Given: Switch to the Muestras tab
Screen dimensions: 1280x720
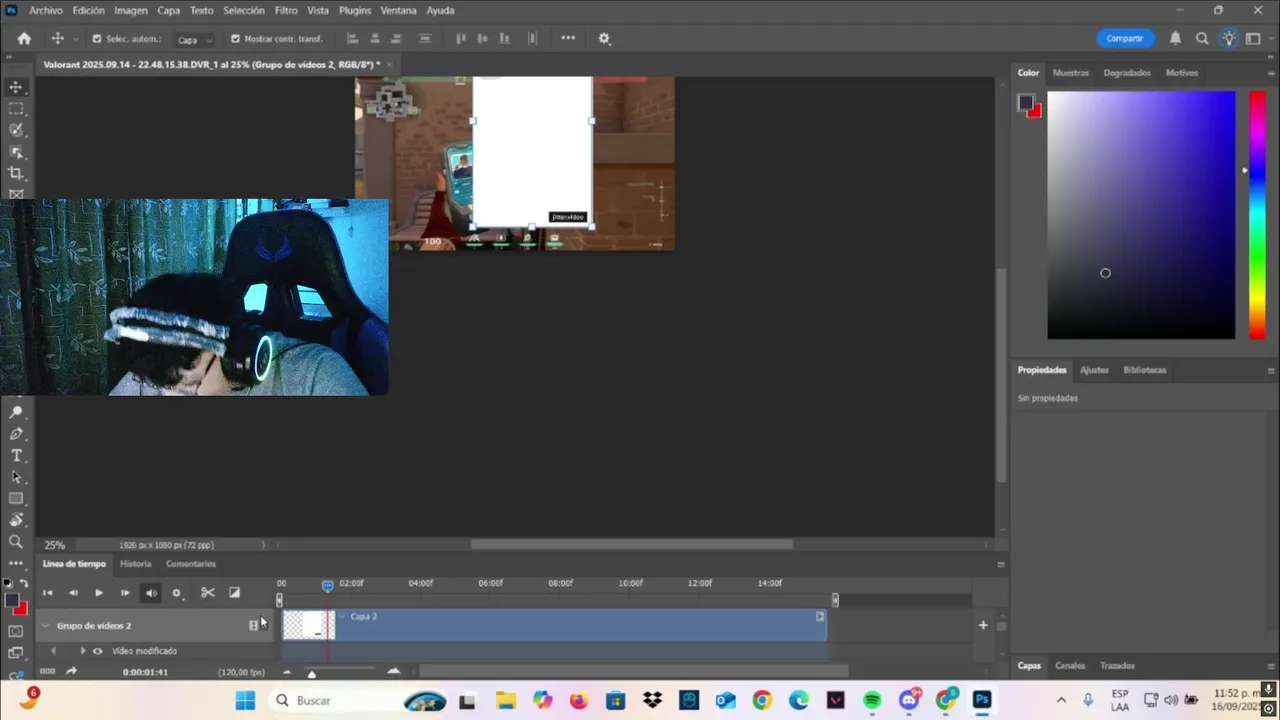Looking at the screenshot, I should click(x=1071, y=73).
